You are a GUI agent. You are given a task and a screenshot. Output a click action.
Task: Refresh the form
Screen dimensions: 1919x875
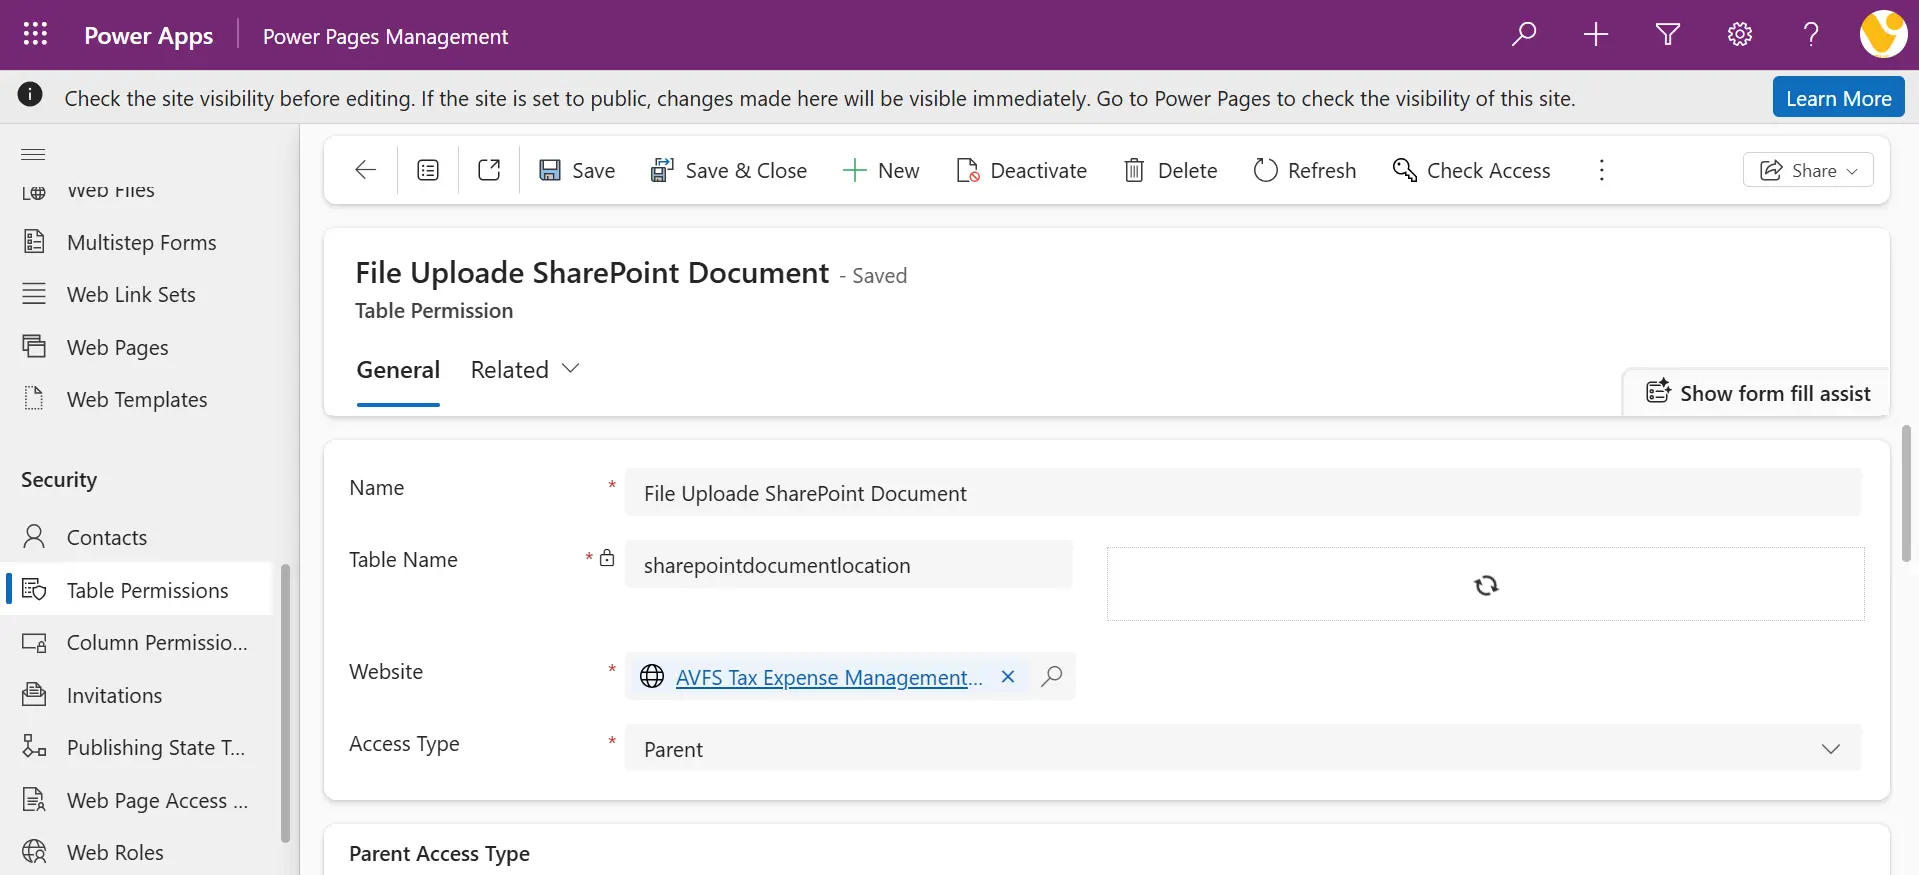point(1304,170)
